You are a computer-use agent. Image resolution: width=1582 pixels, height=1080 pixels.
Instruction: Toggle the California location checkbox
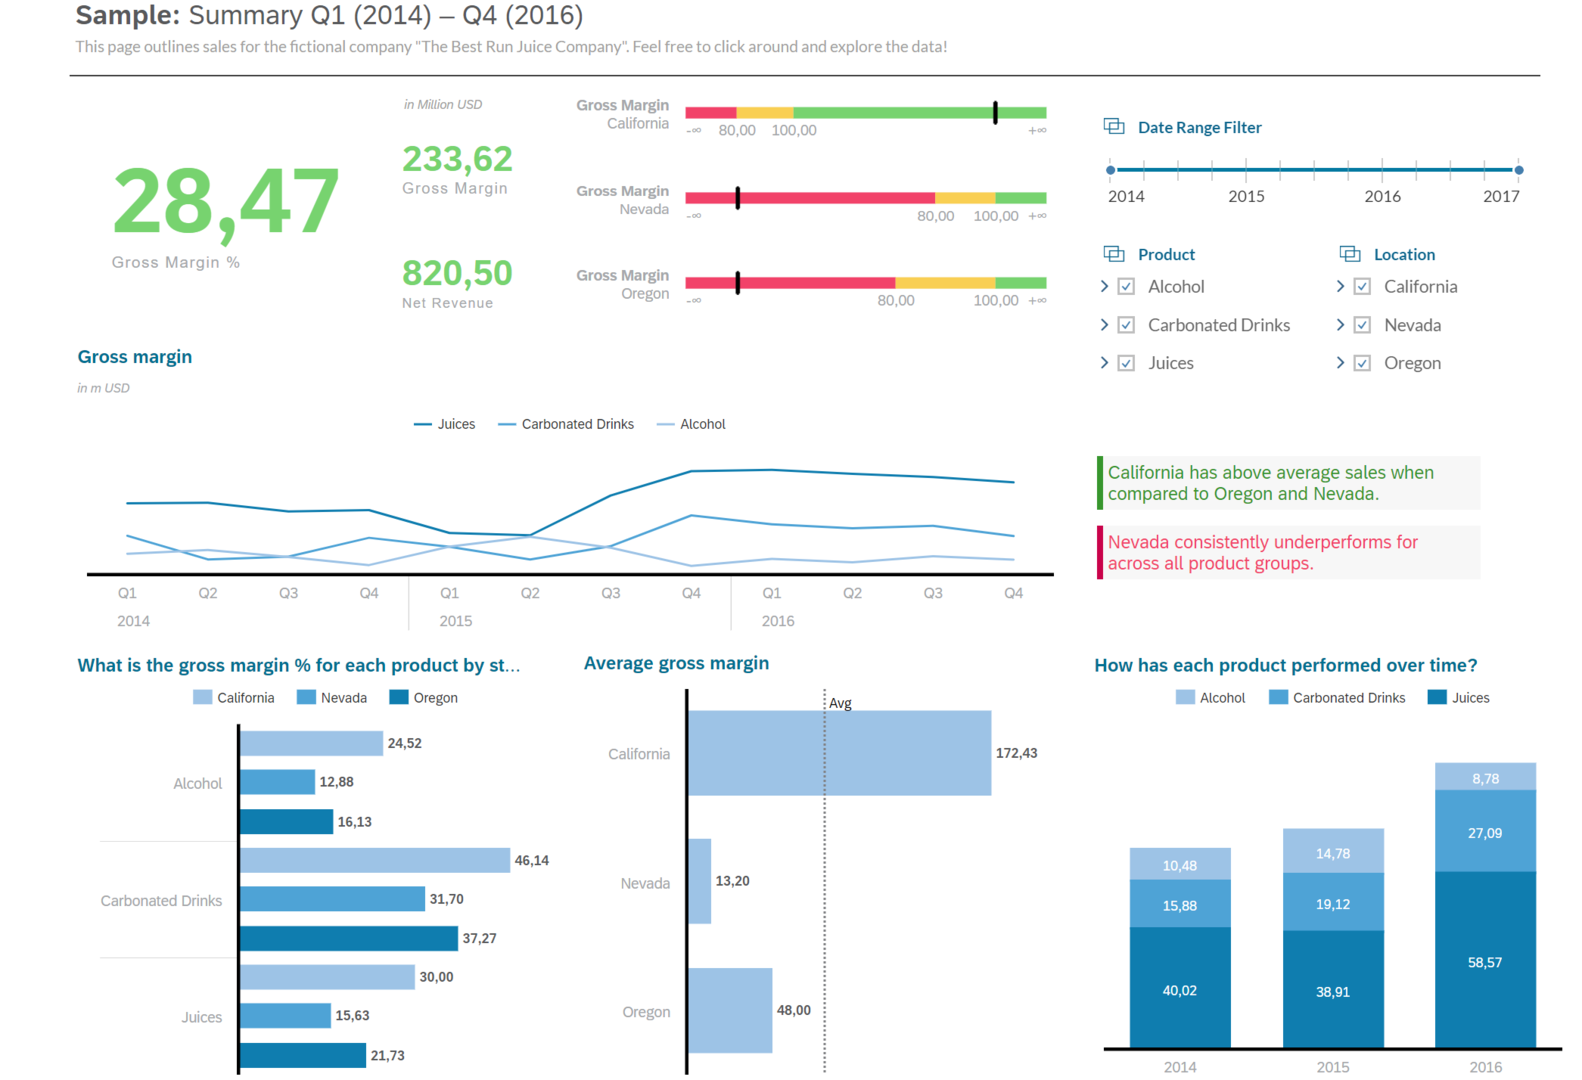(1362, 287)
